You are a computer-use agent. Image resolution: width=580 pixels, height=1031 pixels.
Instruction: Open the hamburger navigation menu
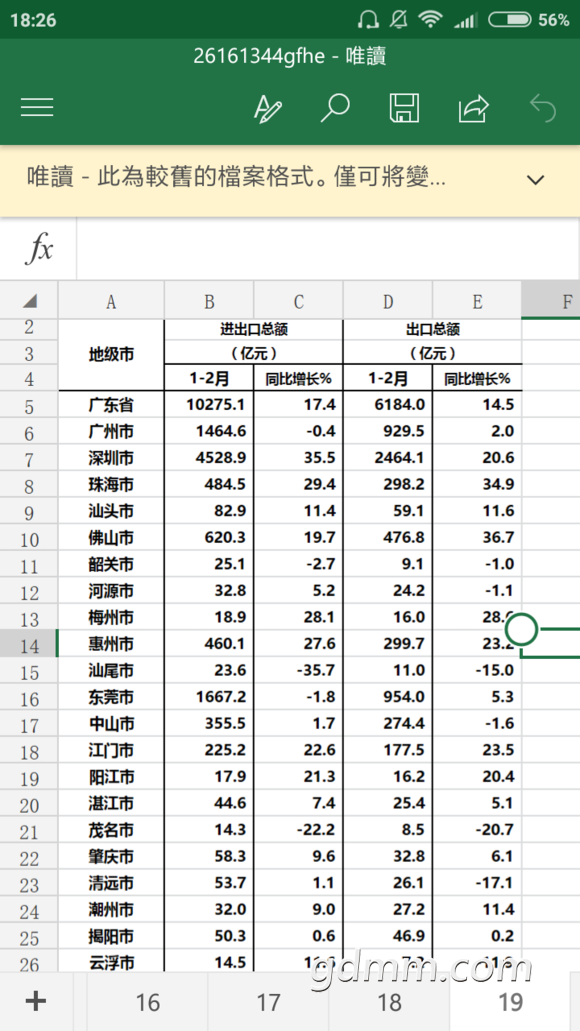[37, 107]
